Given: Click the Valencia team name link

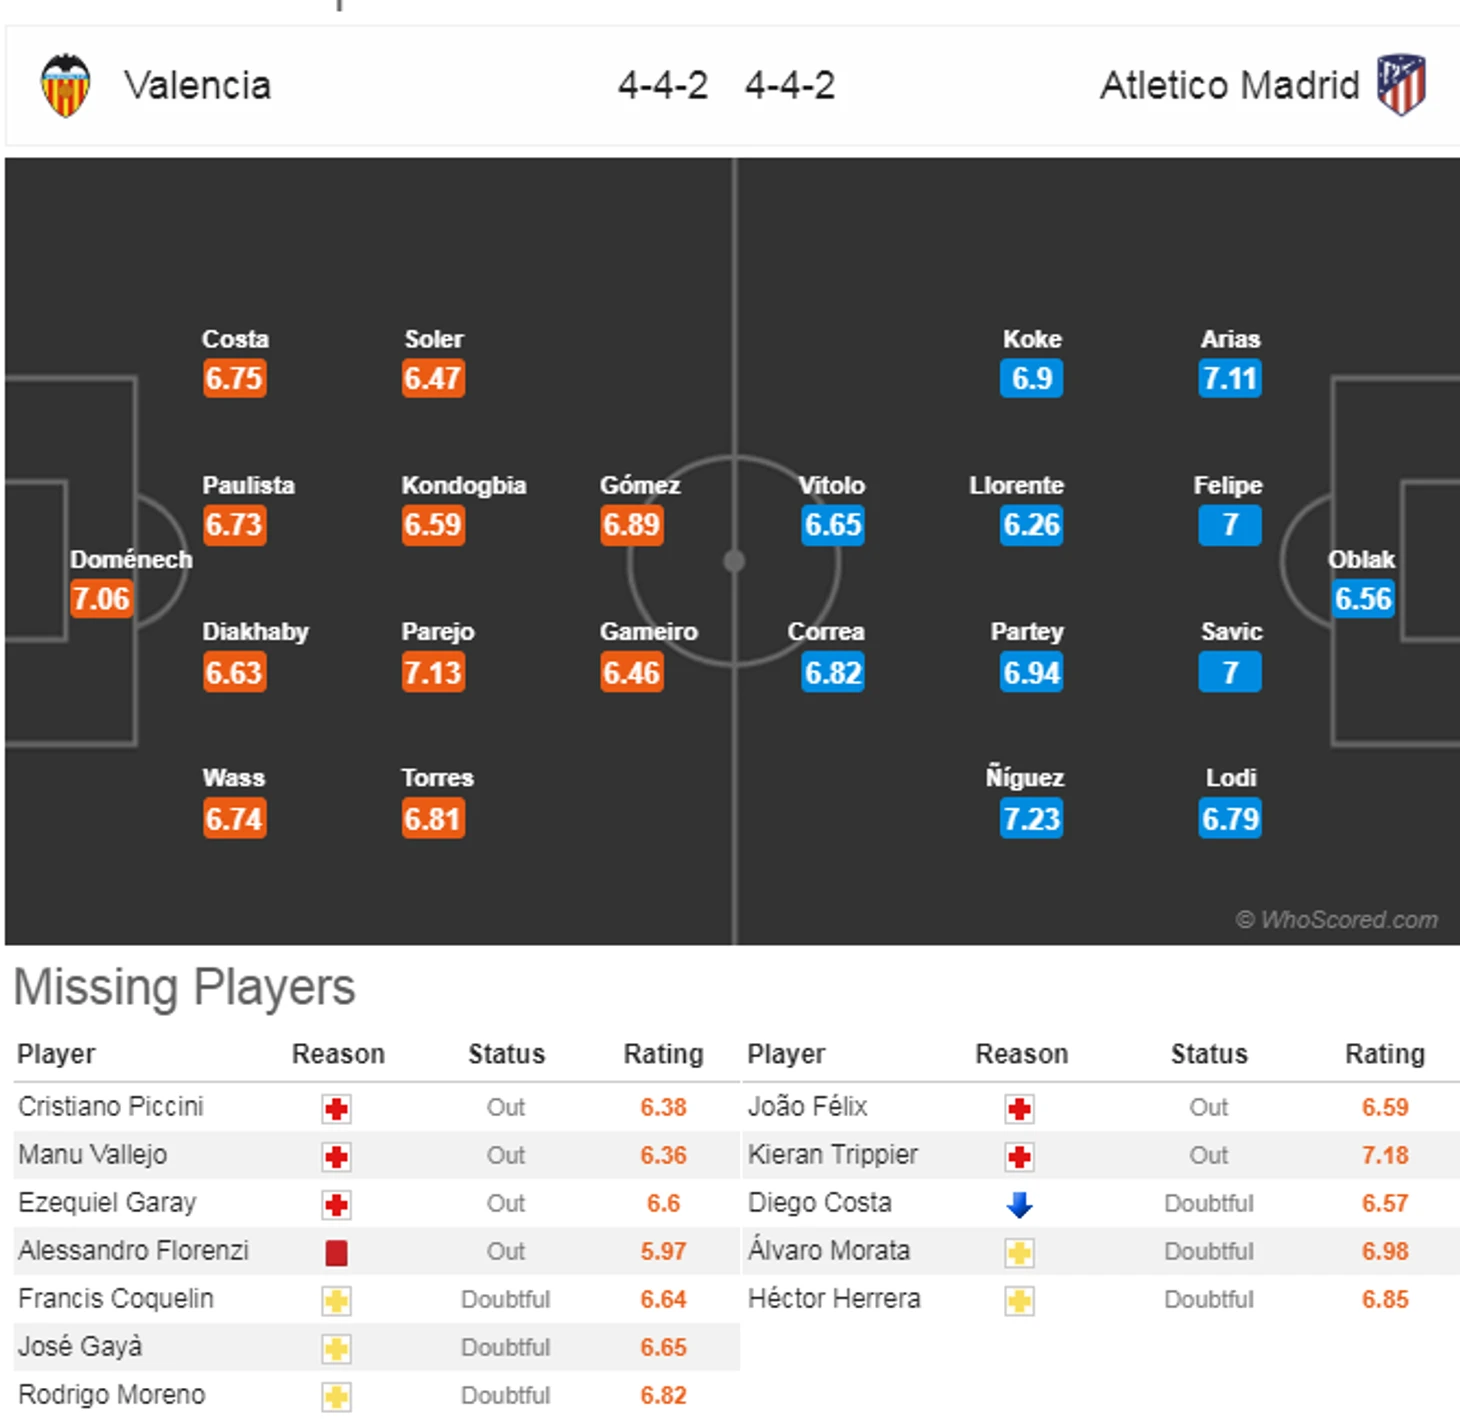Looking at the screenshot, I should tap(197, 86).
